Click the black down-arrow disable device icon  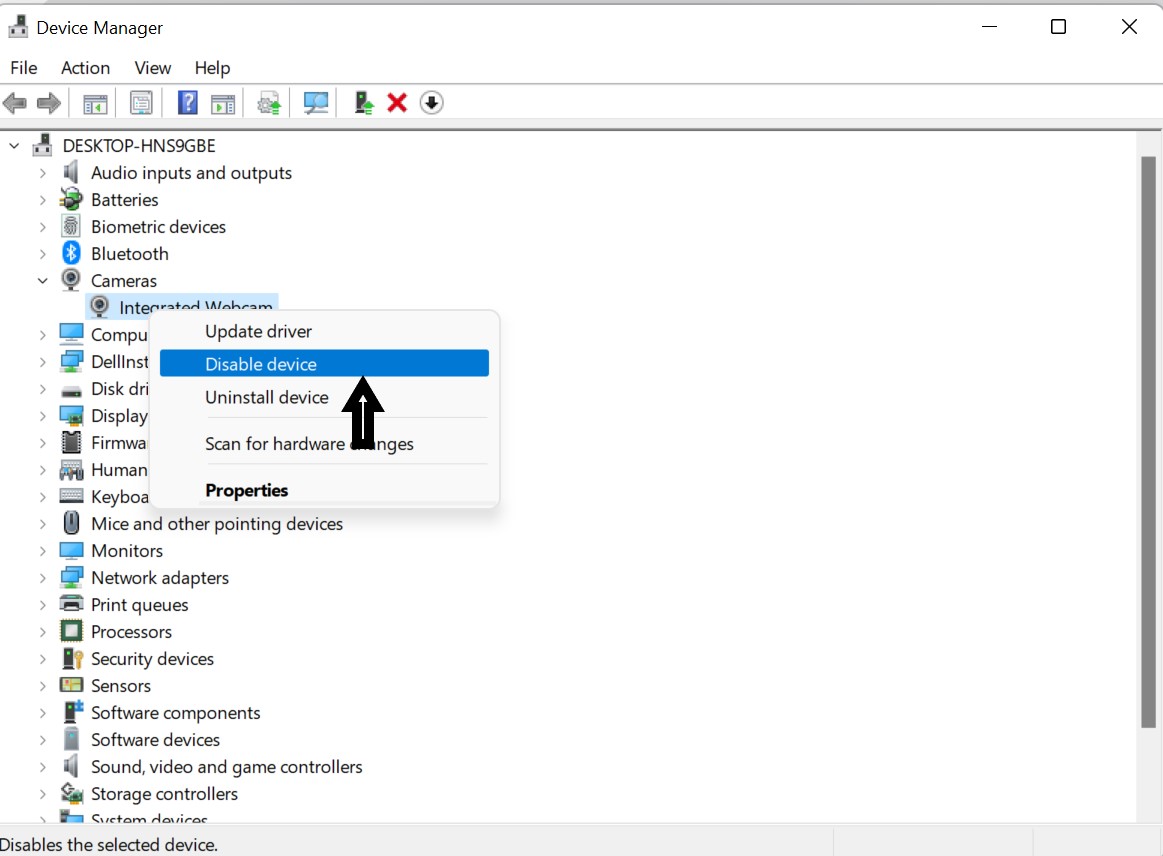pyautogui.click(x=431, y=103)
